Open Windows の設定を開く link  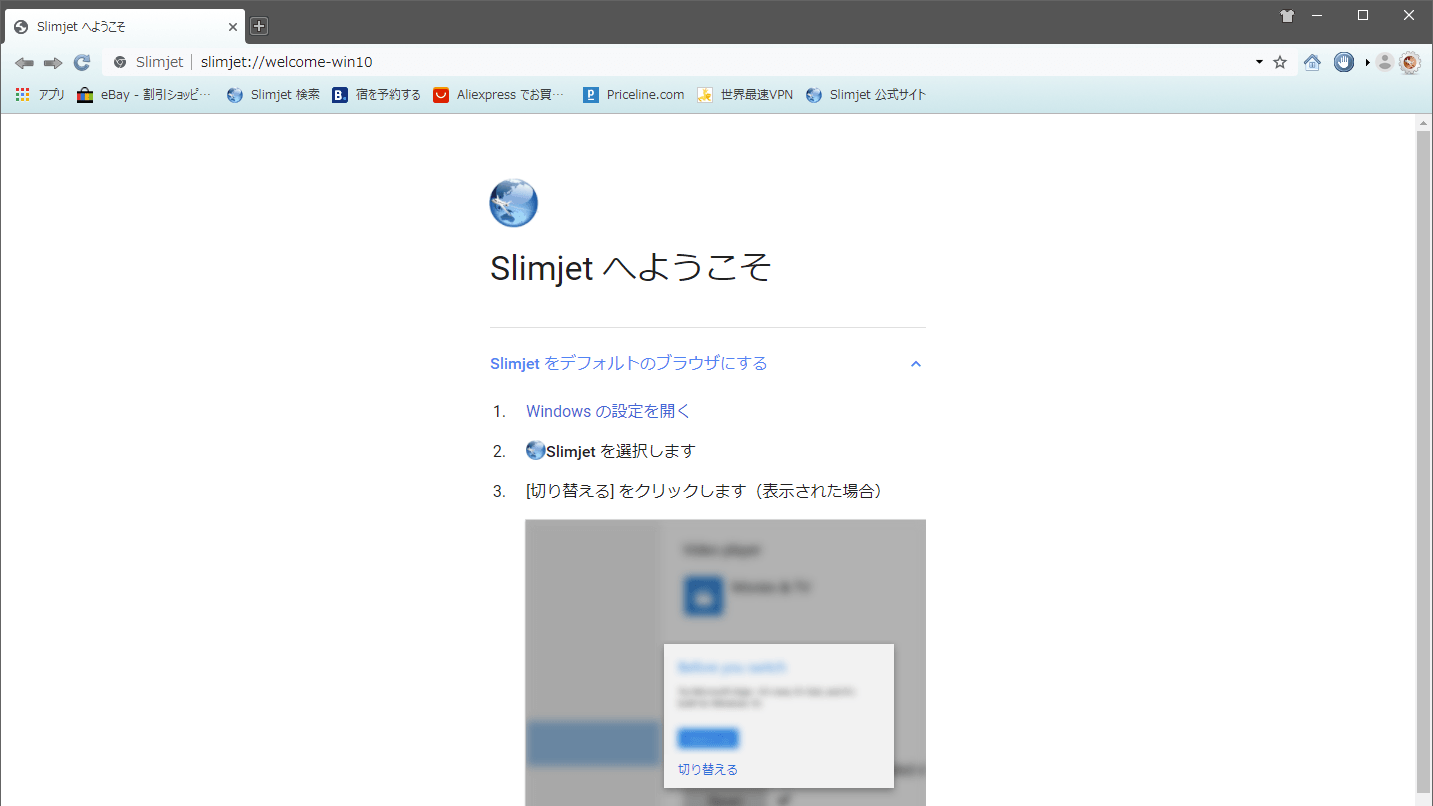pos(608,411)
